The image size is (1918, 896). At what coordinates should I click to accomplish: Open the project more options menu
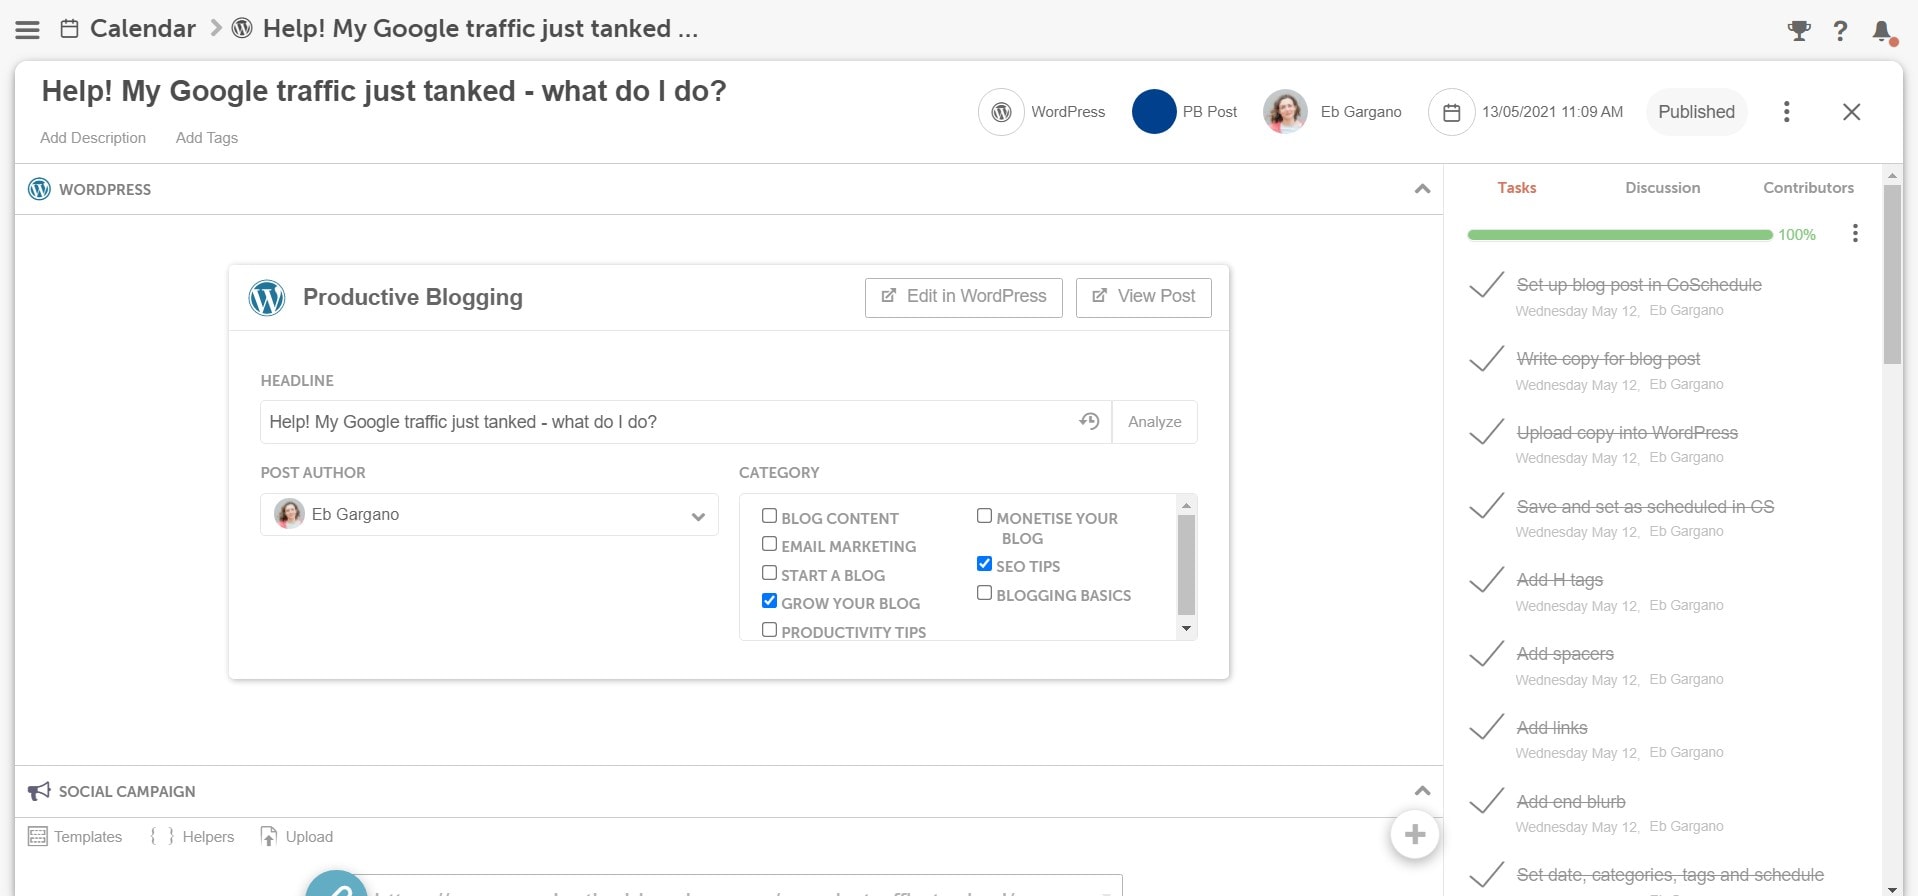coord(1786,112)
